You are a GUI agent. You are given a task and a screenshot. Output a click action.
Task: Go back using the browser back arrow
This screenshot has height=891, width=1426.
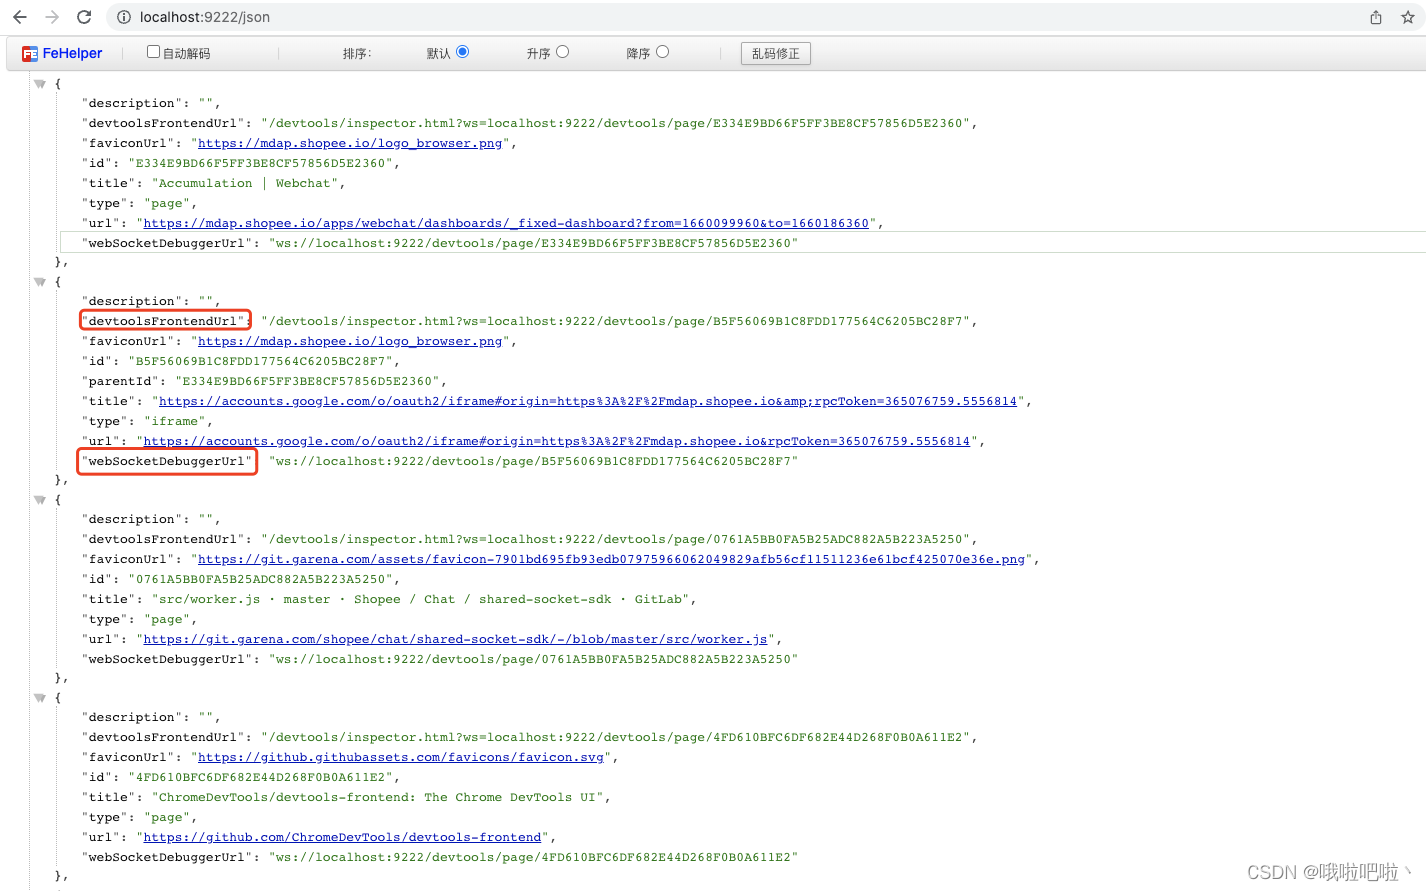click(x=20, y=17)
